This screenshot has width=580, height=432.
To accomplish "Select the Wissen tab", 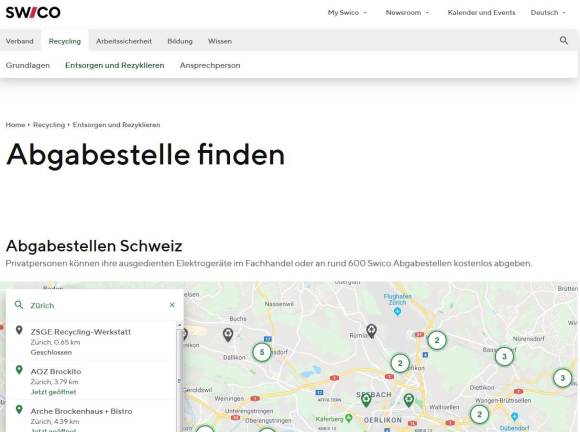I will [x=220, y=41].
